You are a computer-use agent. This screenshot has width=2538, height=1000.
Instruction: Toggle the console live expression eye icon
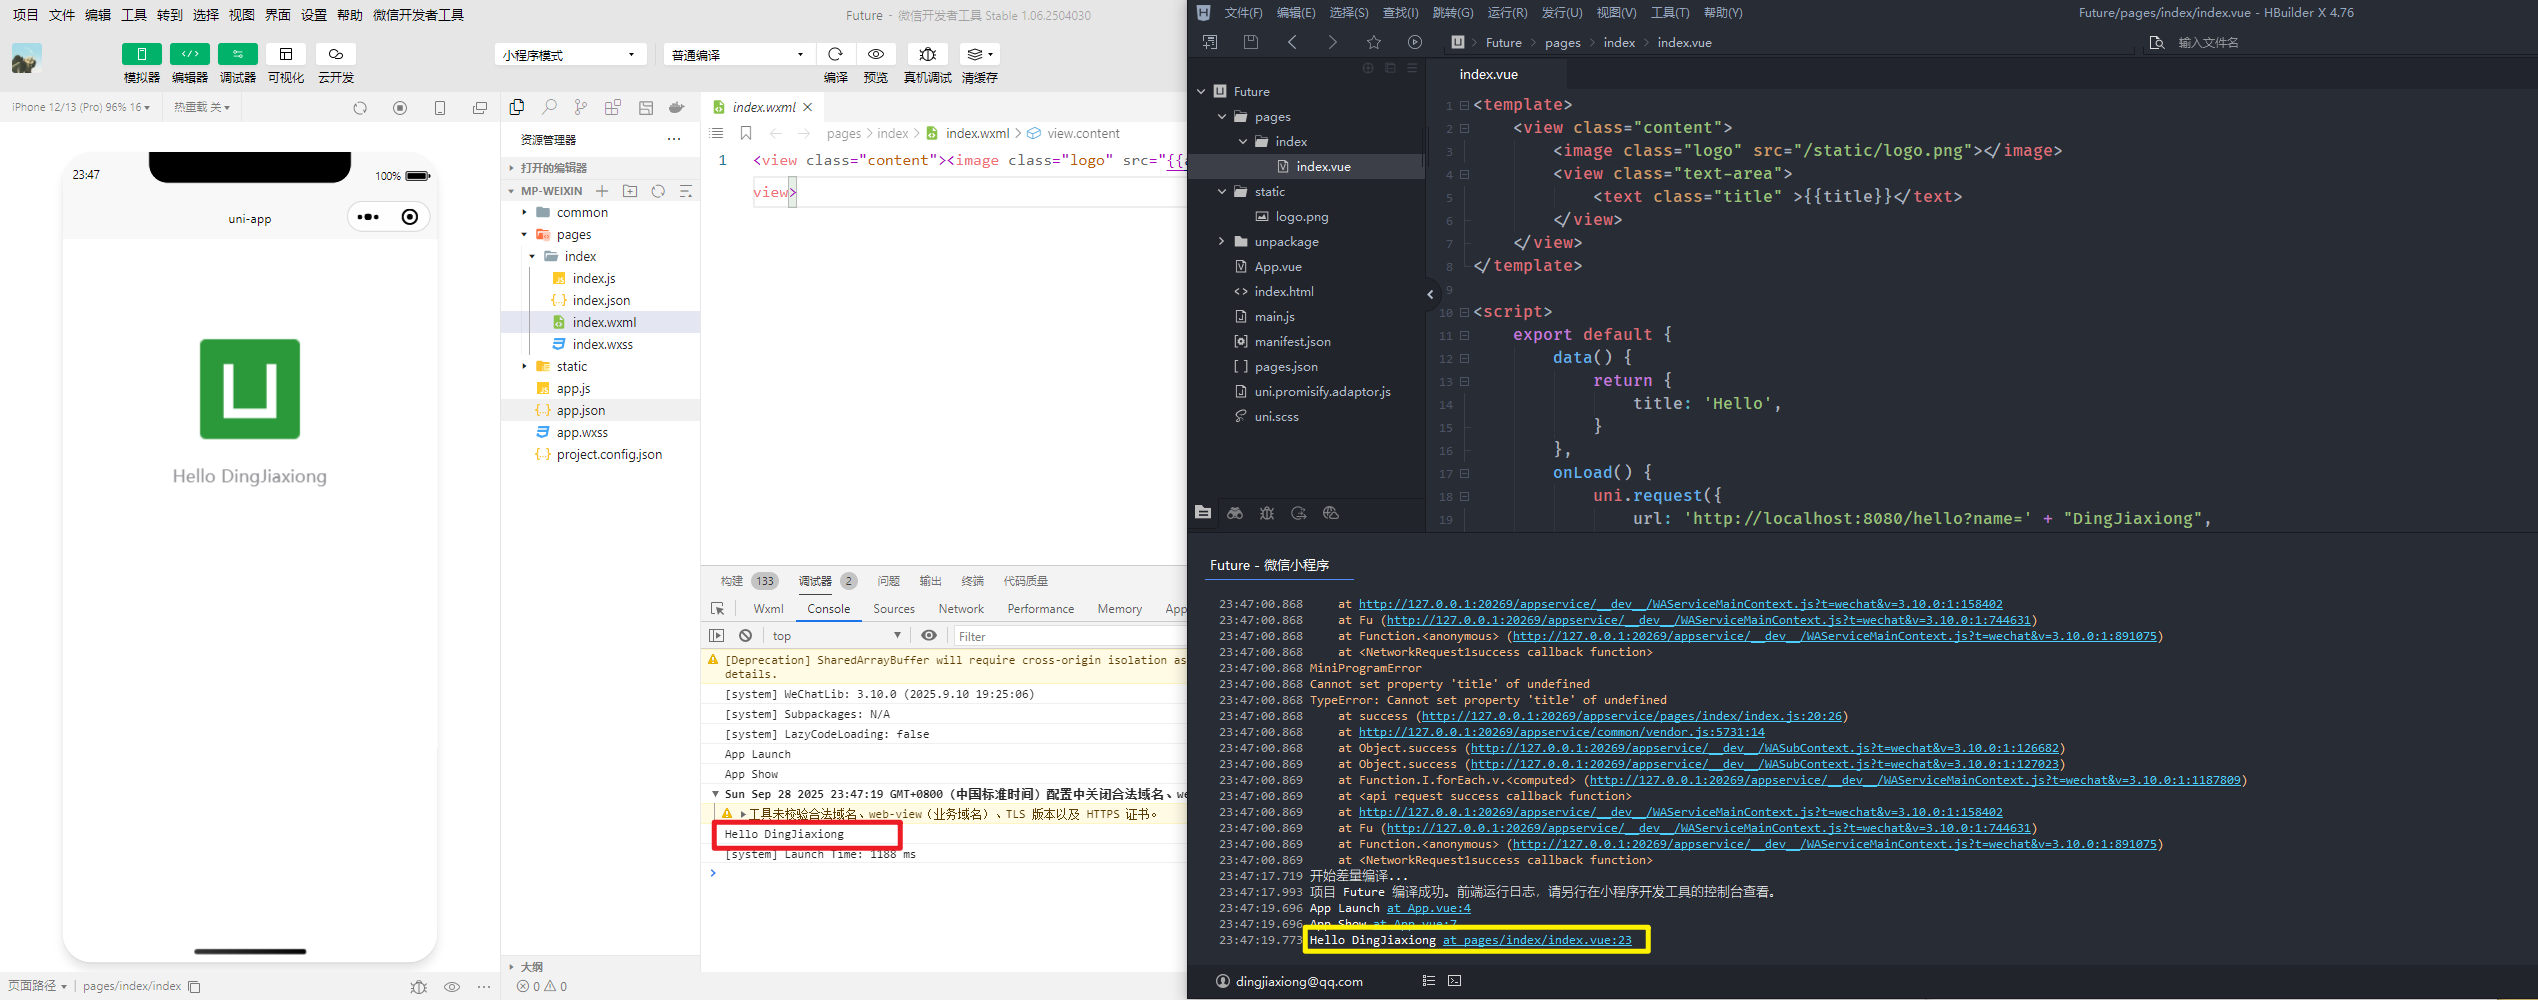[x=929, y=636]
